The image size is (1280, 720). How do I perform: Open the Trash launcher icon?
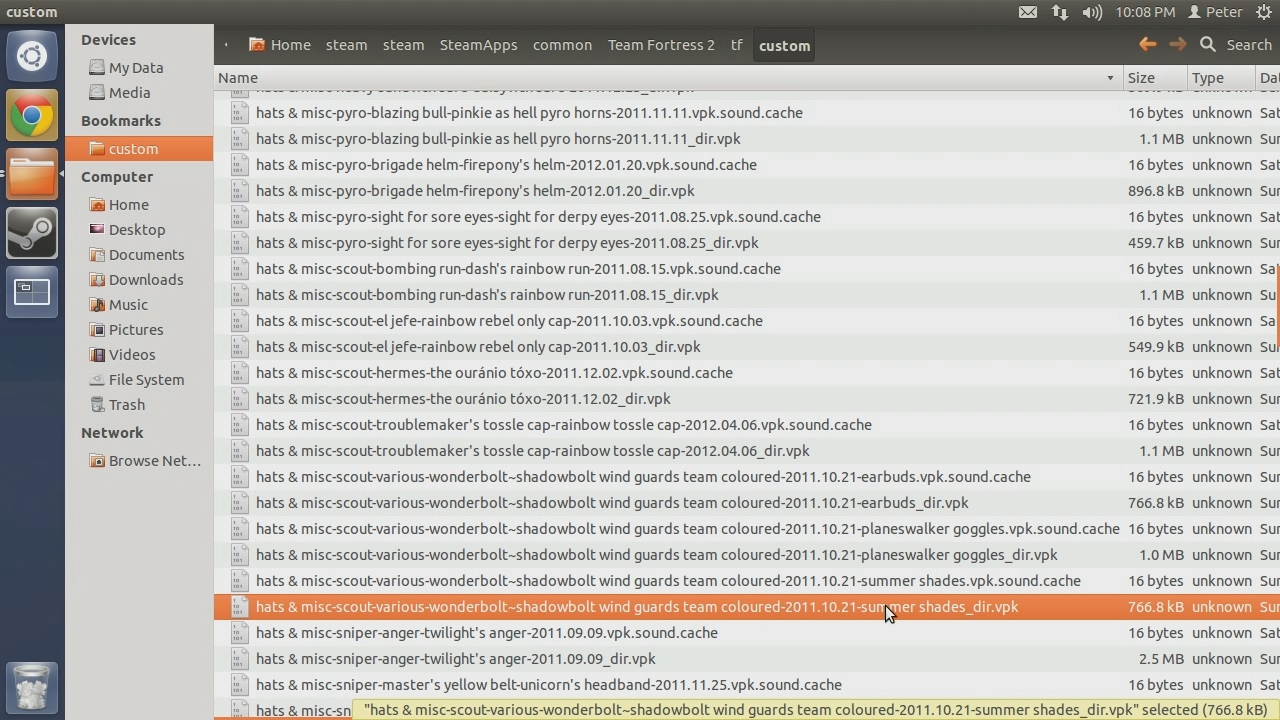32,688
